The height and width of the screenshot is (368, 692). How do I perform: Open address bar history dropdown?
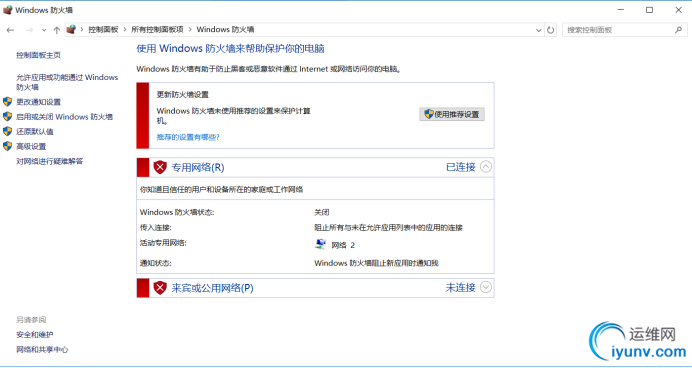(x=538, y=30)
